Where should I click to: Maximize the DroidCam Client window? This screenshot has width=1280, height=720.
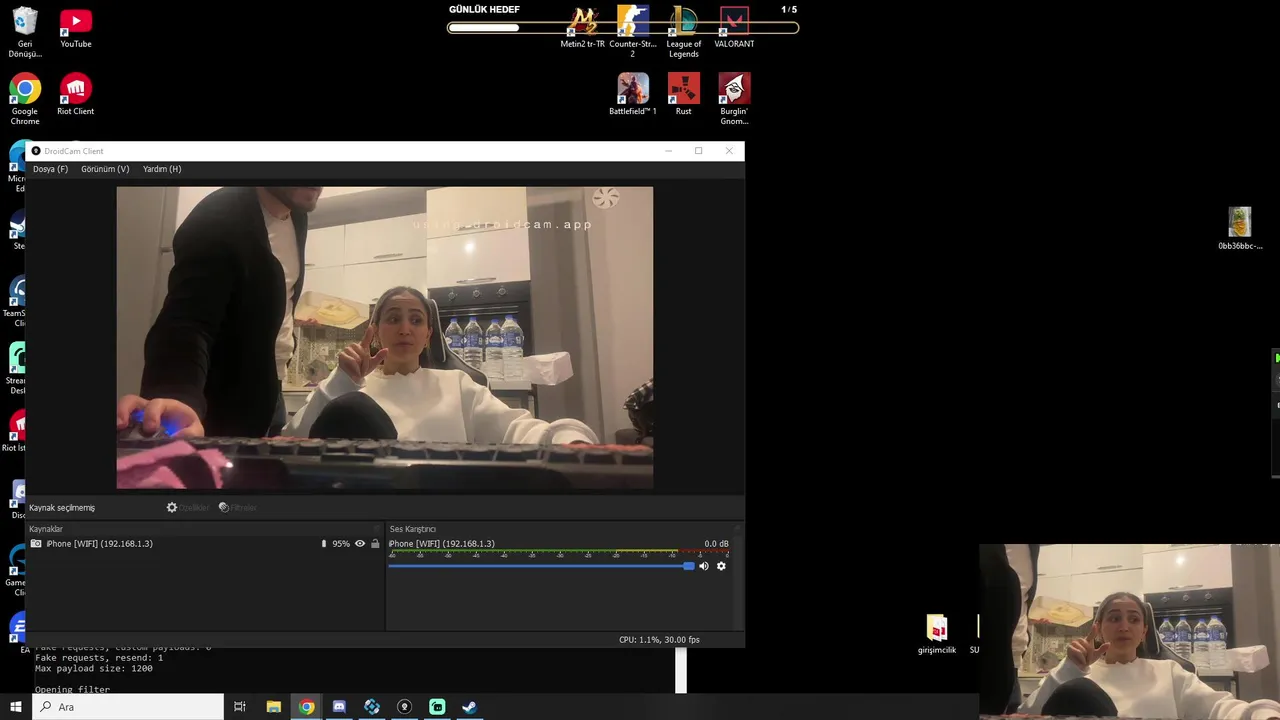(698, 151)
